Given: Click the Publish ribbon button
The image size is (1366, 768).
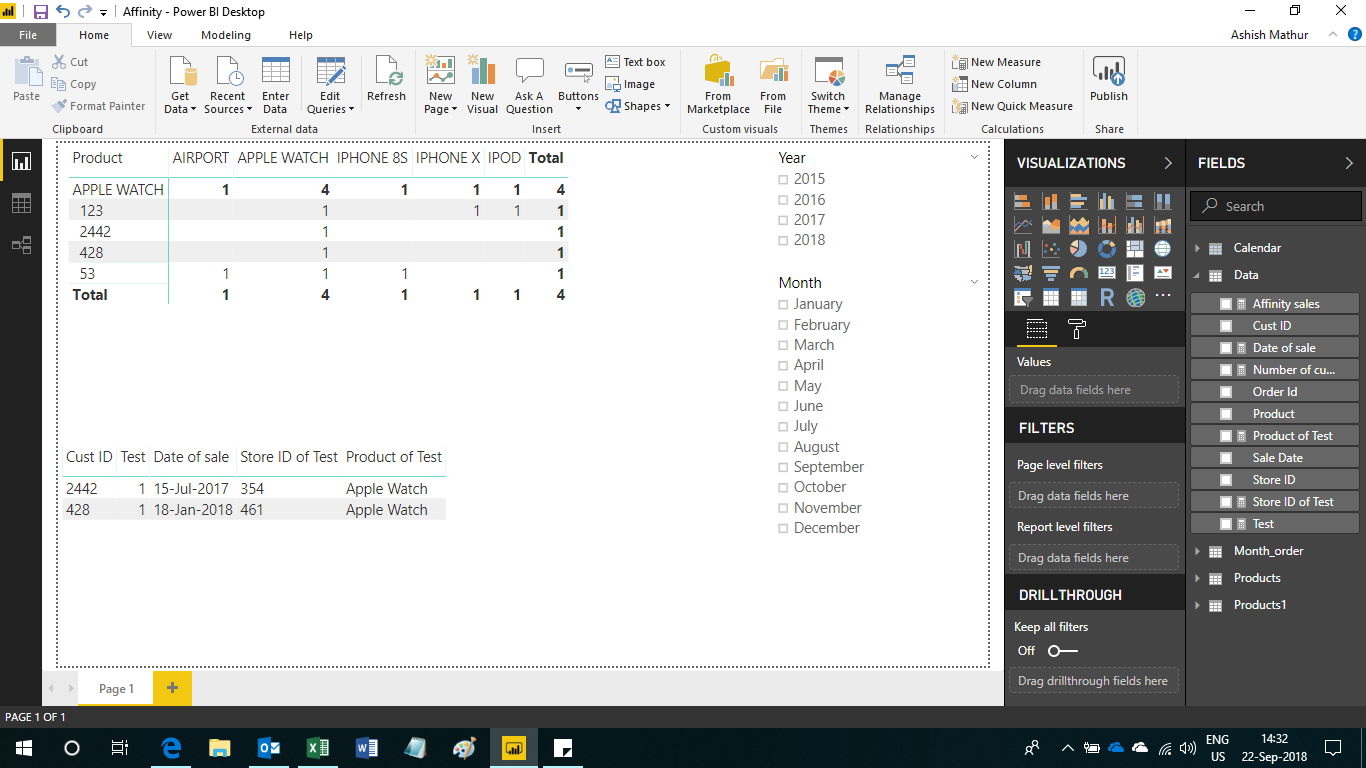Looking at the screenshot, I should click(x=1109, y=80).
